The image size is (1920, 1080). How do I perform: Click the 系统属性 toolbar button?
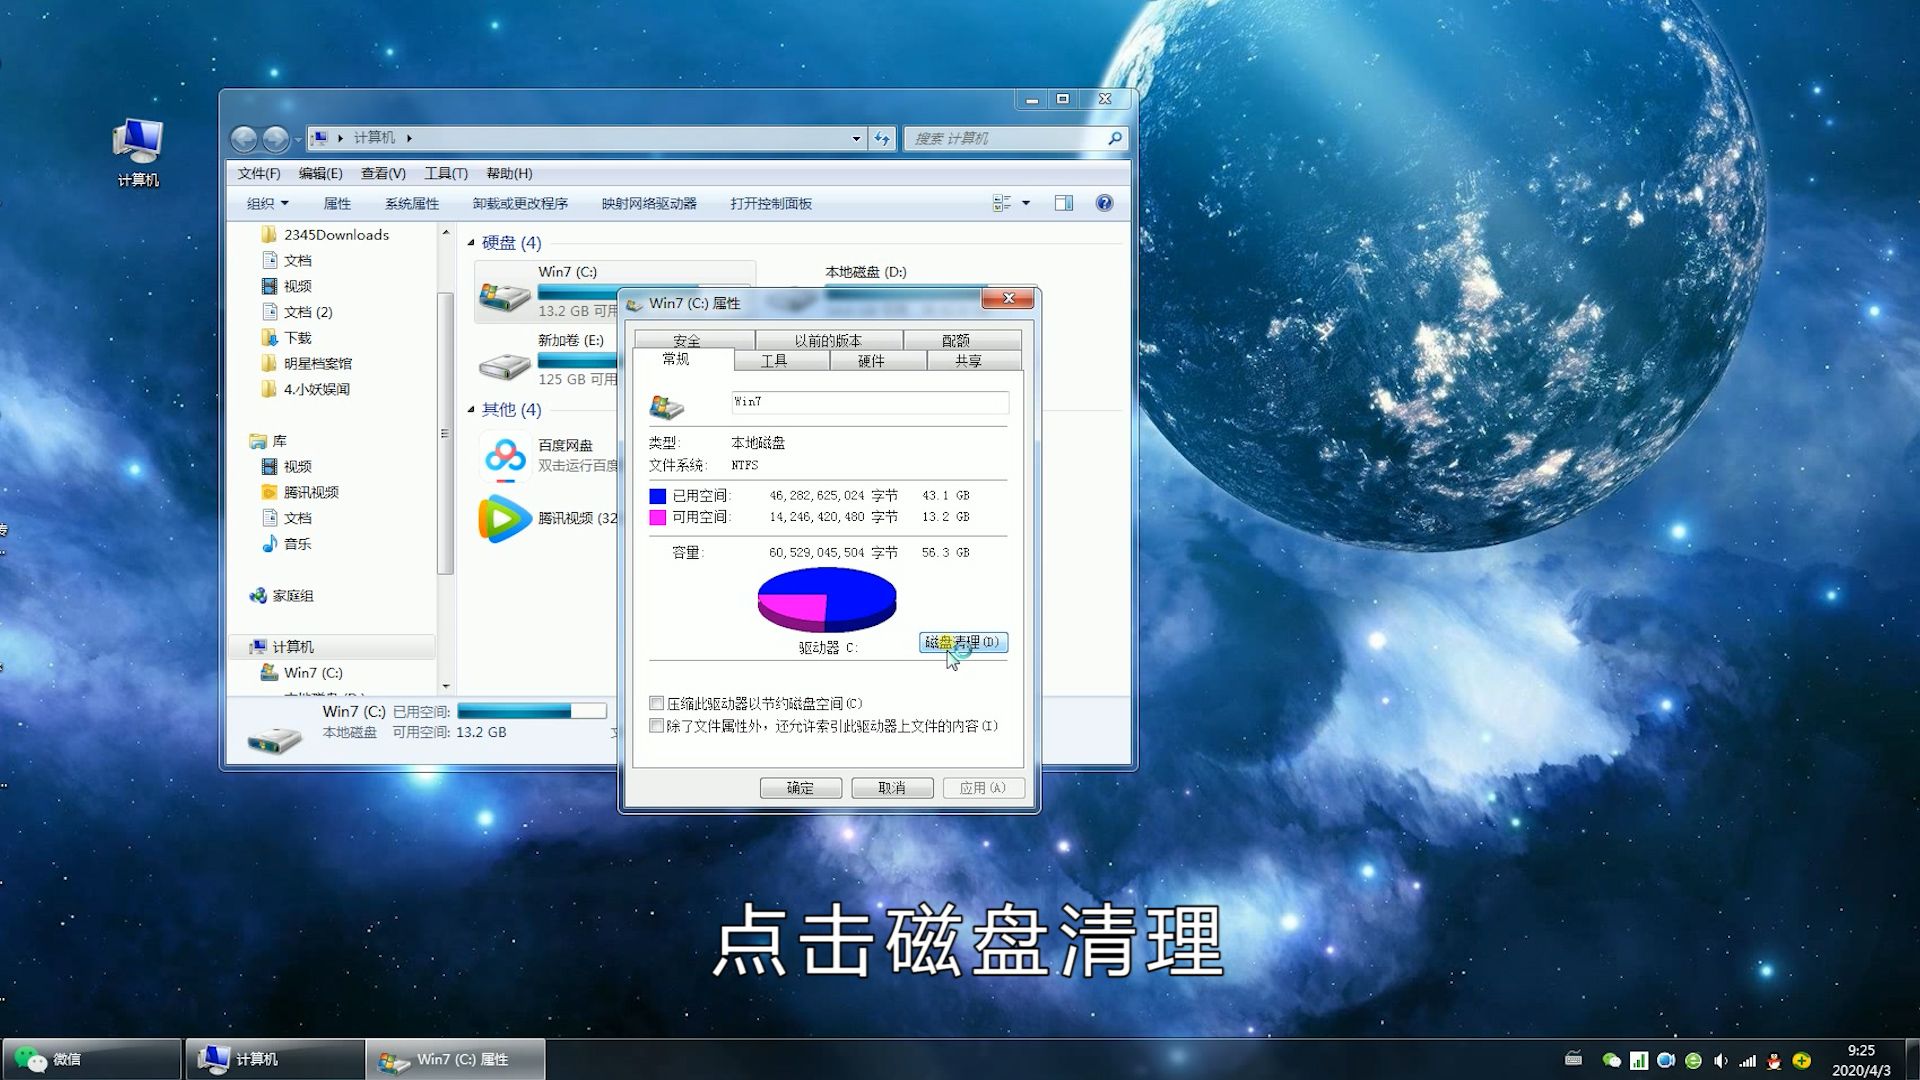point(412,203)
